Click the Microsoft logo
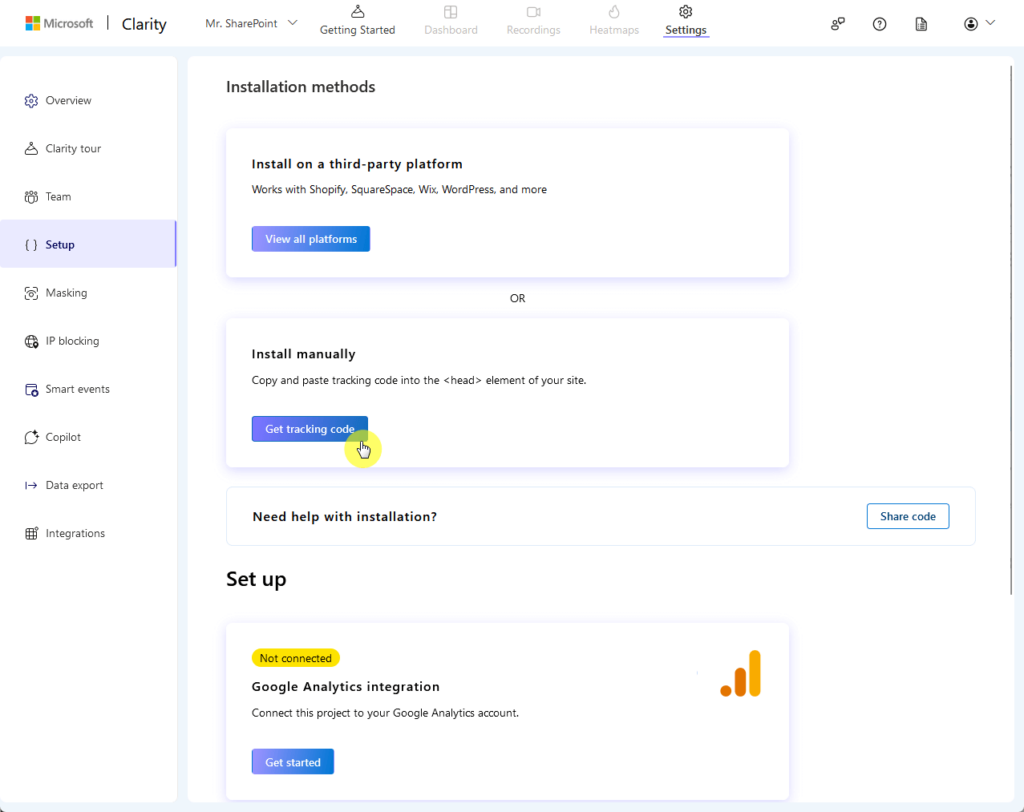Screen dimensions: 1024x812 pos(59,24)
